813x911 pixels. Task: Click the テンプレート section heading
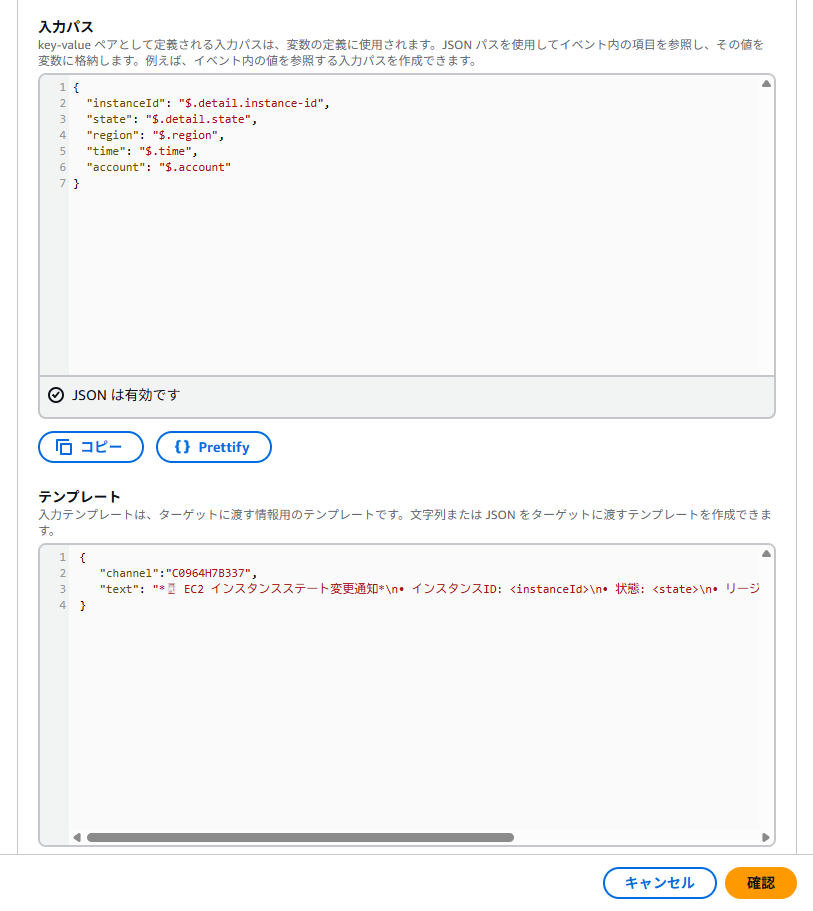[80, 497]
